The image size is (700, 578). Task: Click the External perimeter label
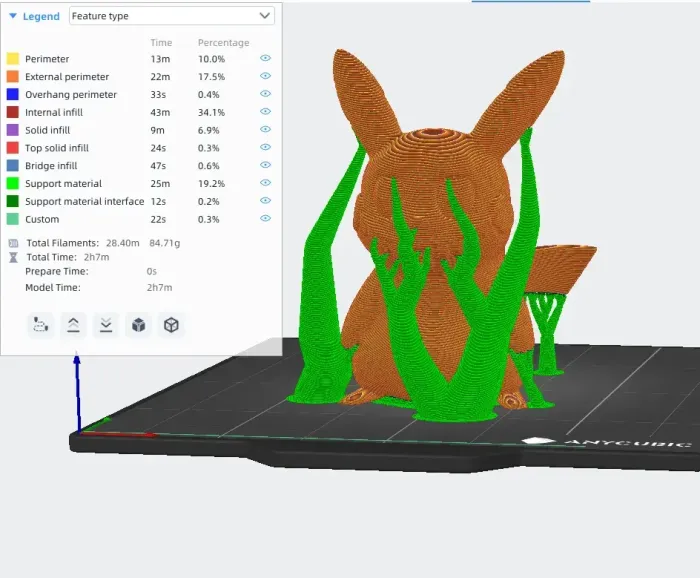(x=67, y=77)
